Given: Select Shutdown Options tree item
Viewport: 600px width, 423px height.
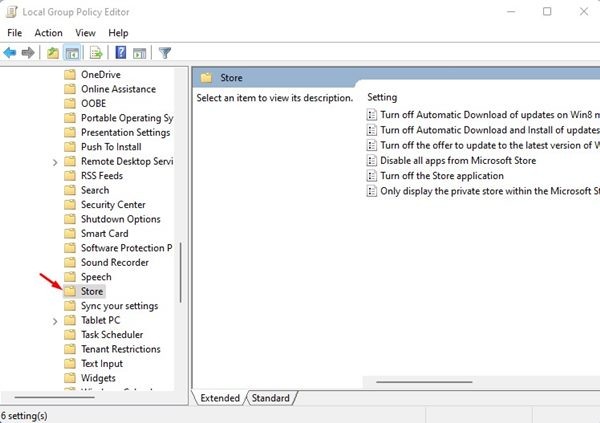Looking at the screenshot, I should (121, 219).
